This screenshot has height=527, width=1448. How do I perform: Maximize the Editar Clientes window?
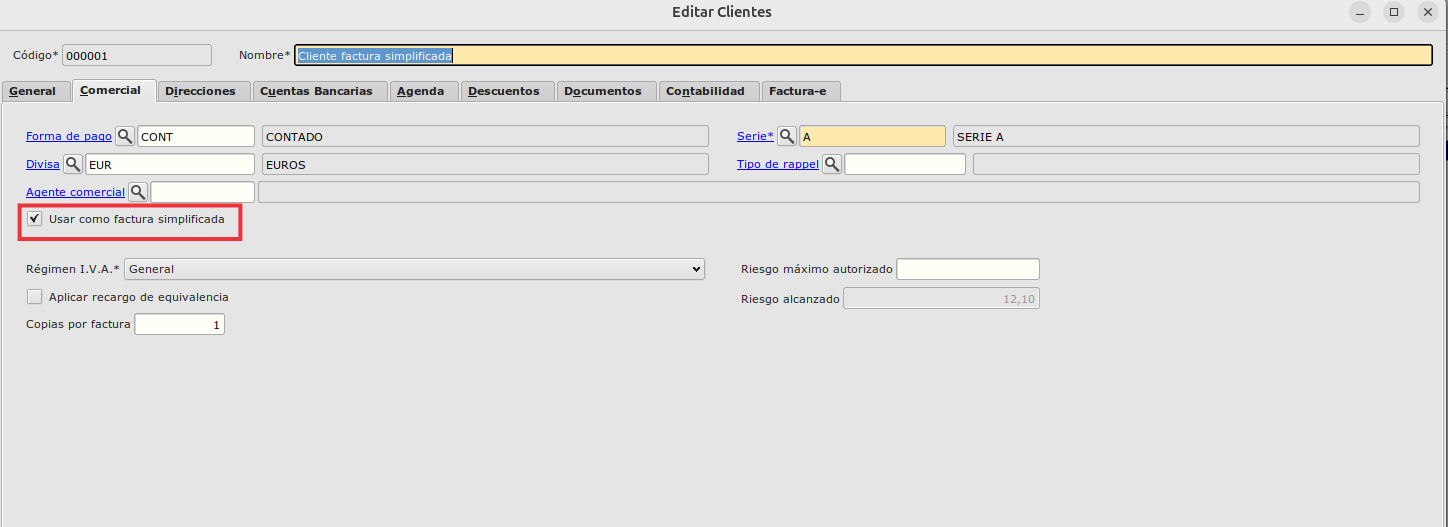click(1393, 12)
